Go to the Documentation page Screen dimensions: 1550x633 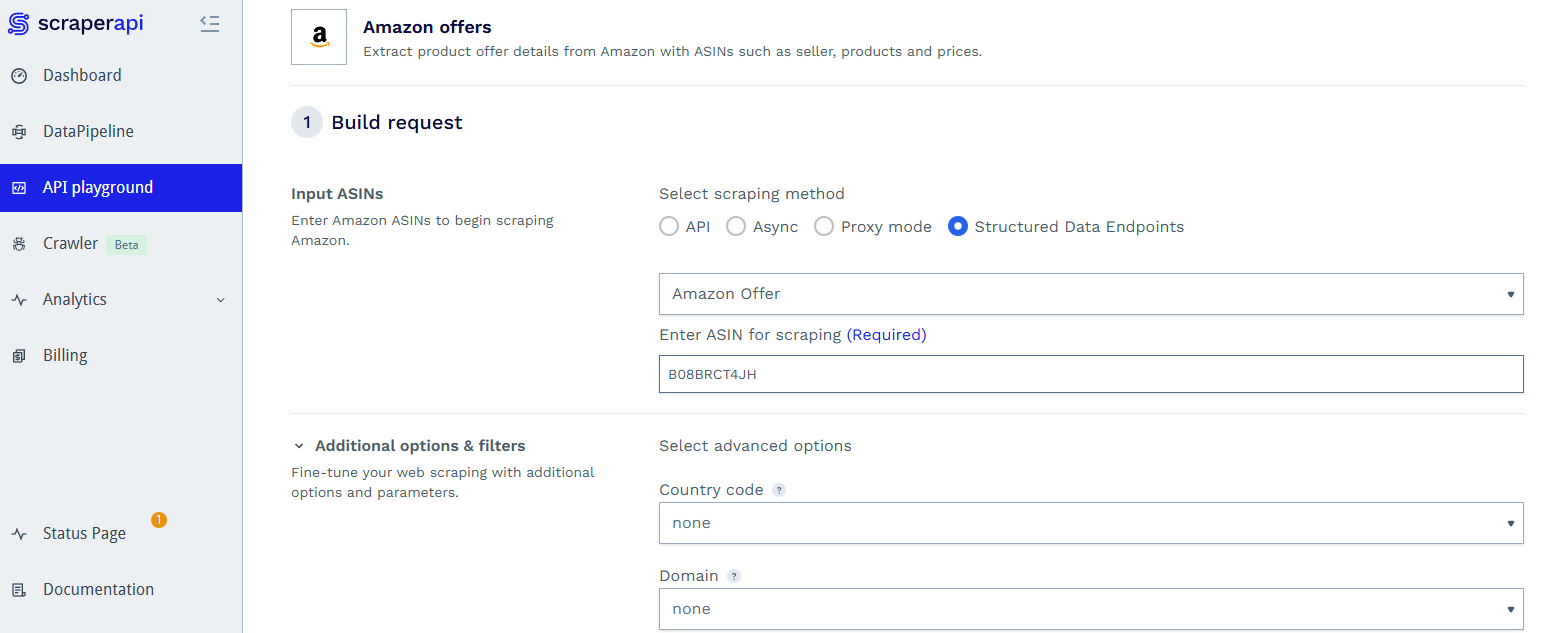(98, 589)
